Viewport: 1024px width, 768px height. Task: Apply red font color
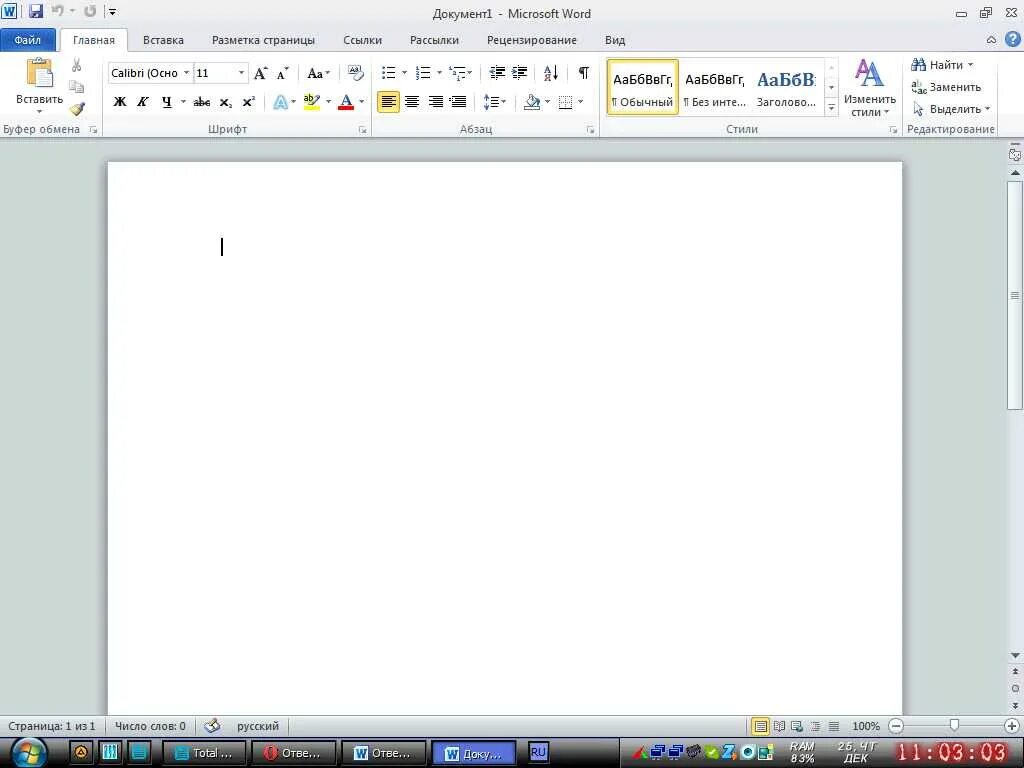tap(346, 102)
